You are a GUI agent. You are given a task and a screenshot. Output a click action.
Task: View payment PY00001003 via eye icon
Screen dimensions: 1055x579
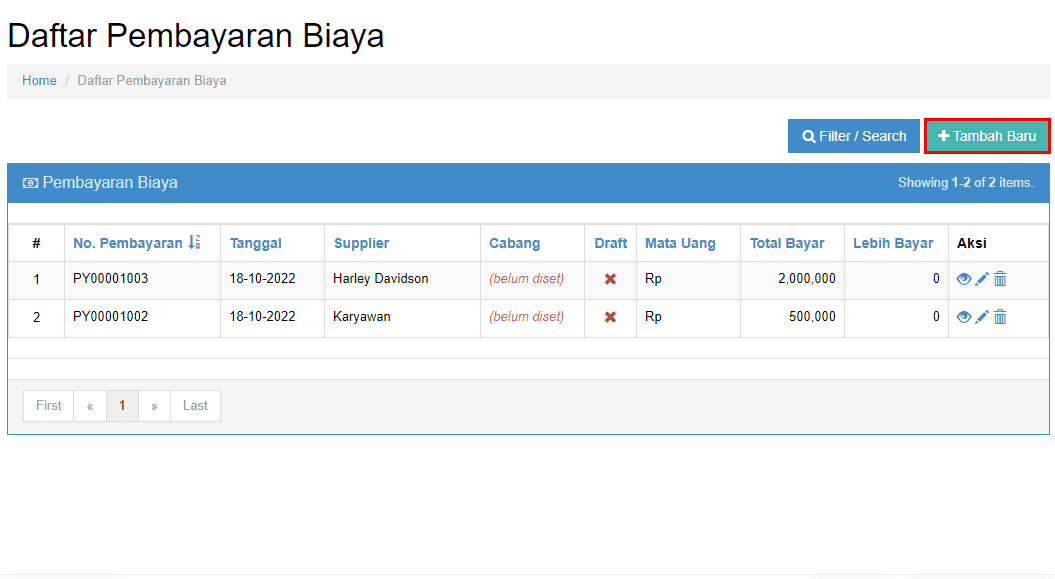coord(963,279)
